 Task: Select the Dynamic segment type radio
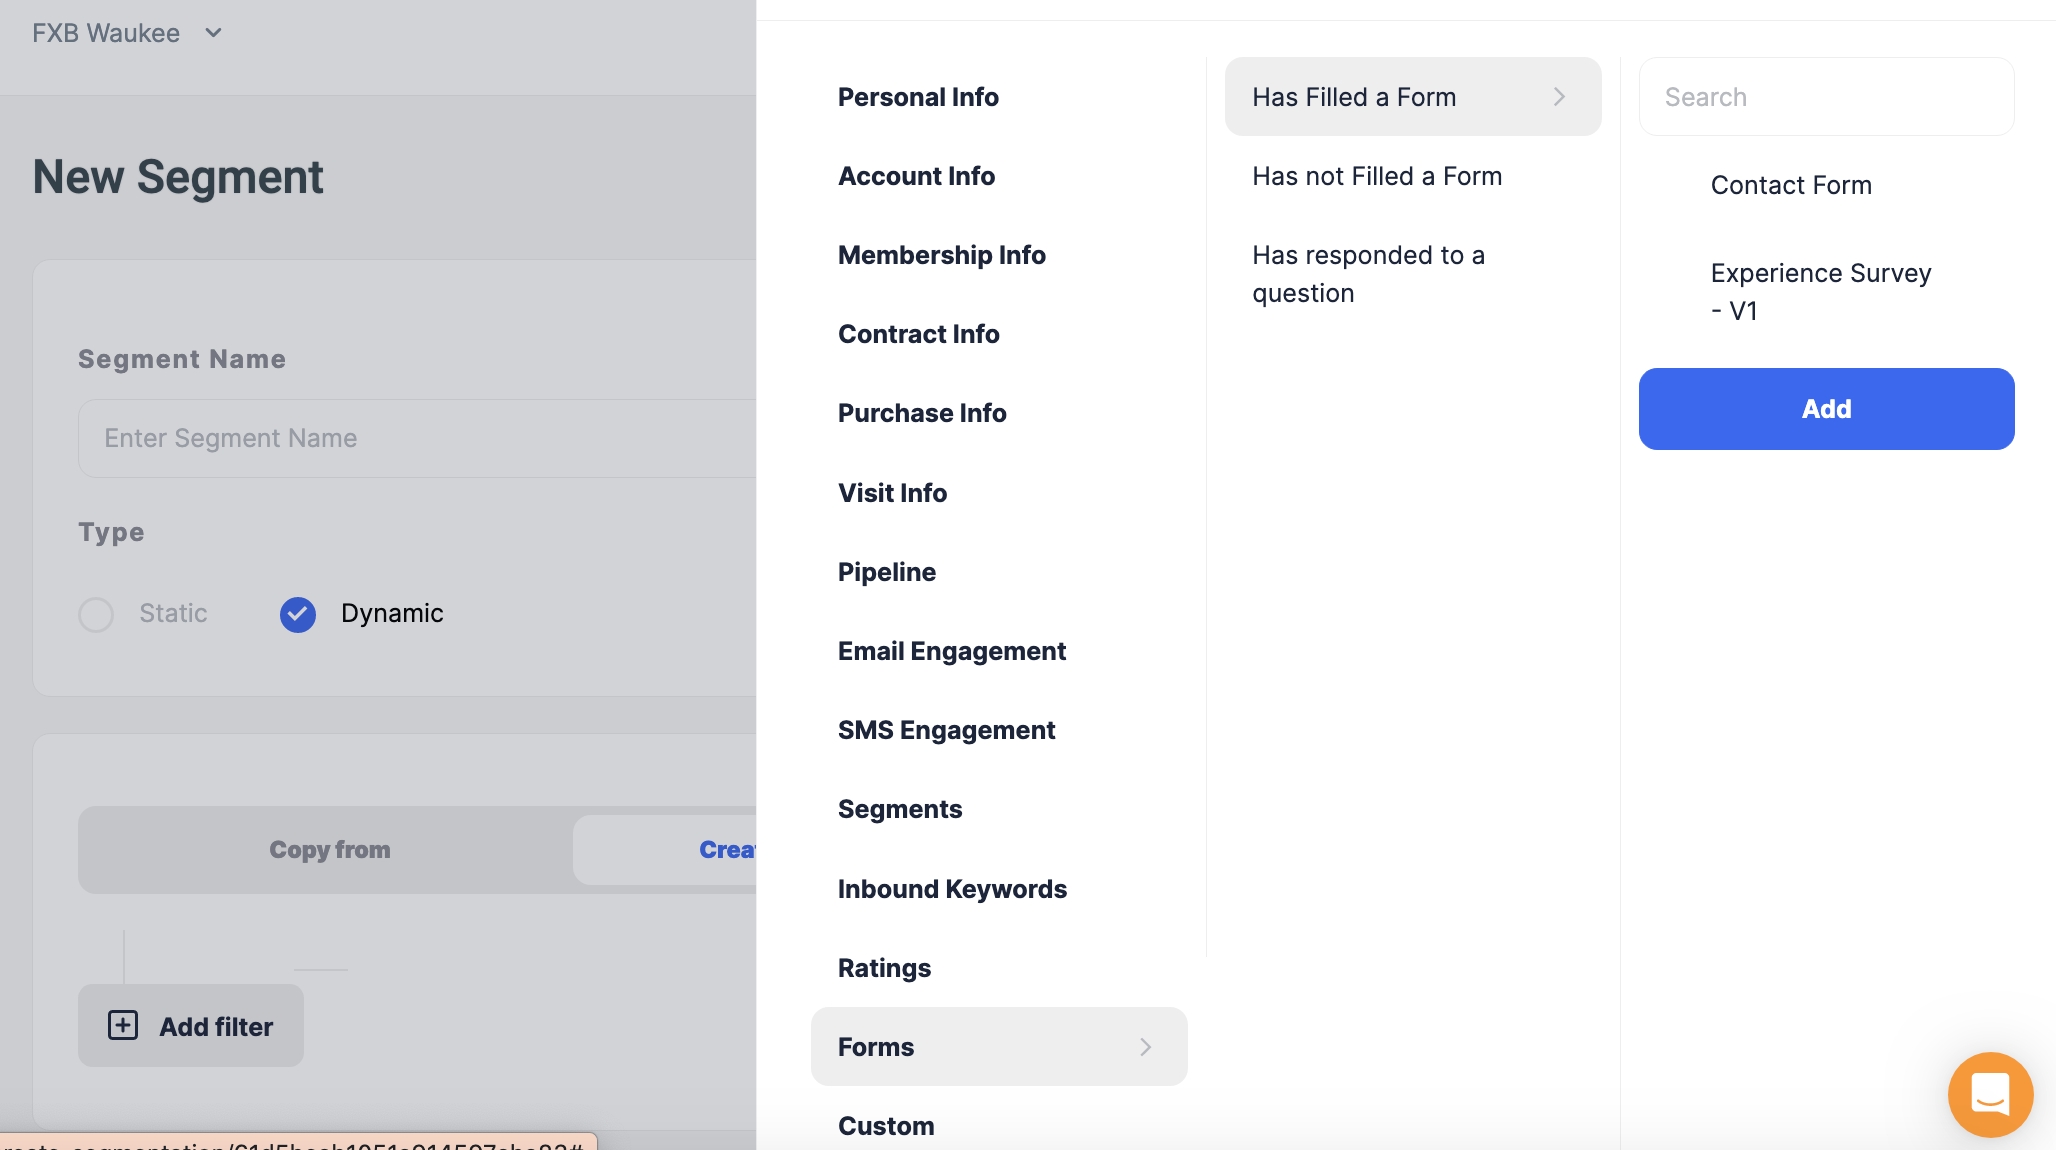point(298,614)
